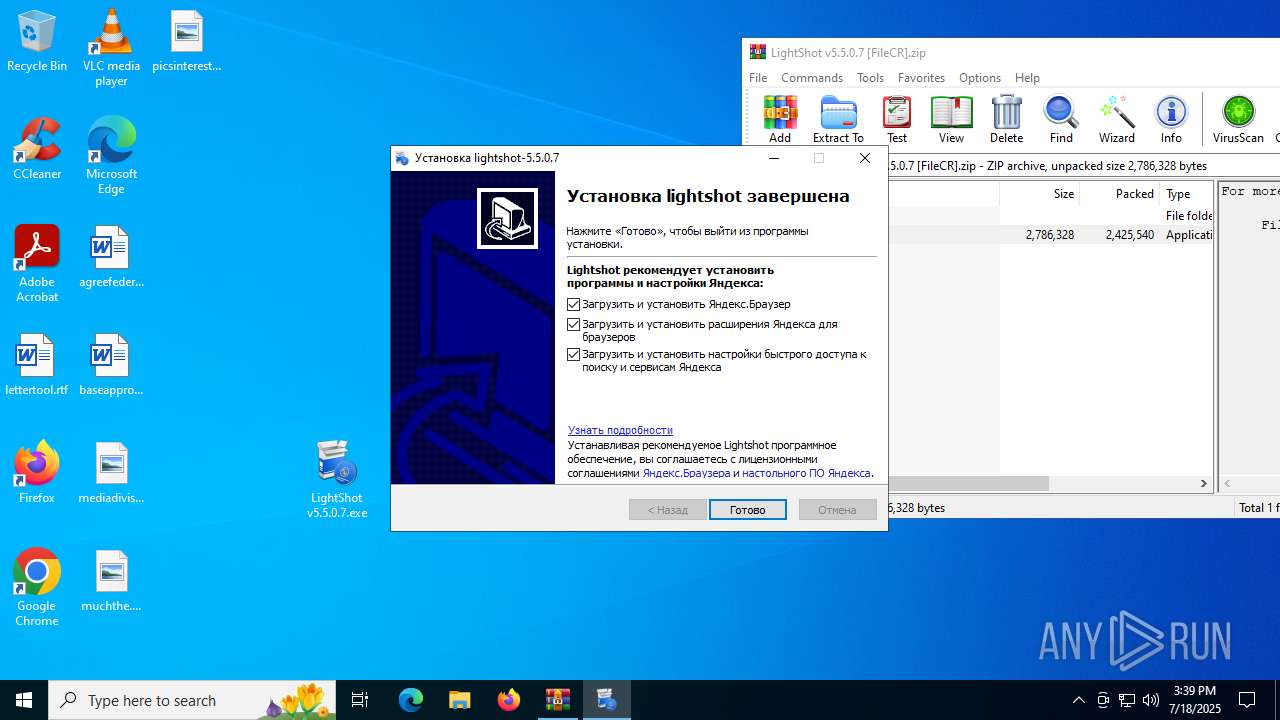1280x720 pixels.
Task: Click the Test icon in WinRAR toolbar
Action: [897, 119]
